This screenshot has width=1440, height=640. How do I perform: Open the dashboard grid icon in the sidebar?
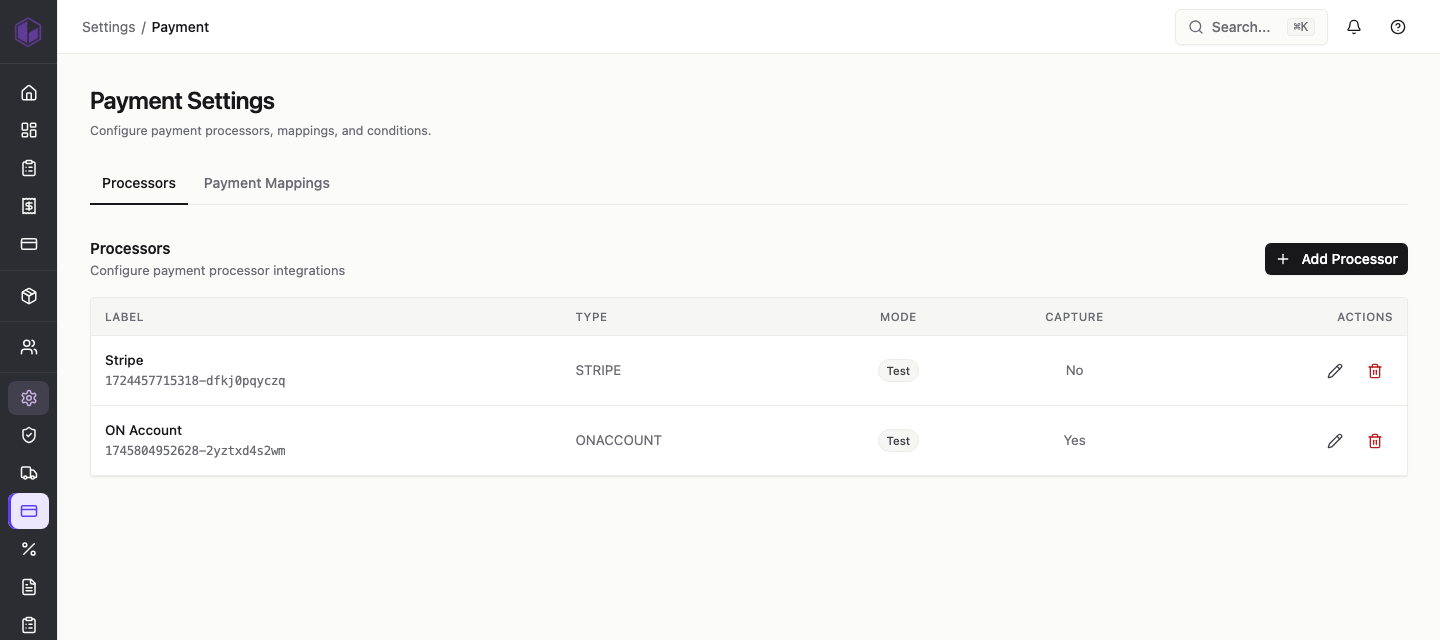(x=29, y=130)
